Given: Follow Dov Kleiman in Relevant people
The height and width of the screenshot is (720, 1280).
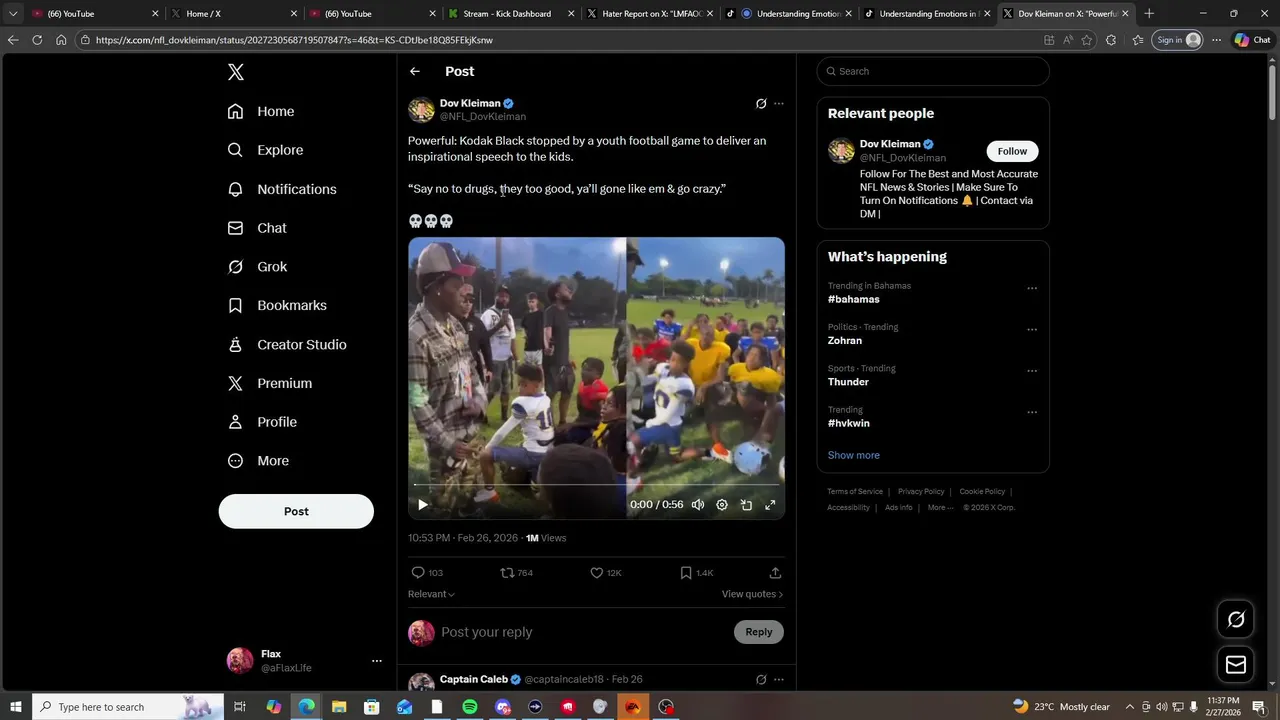Looking at the screenshot, I should tap(1012, 151).
